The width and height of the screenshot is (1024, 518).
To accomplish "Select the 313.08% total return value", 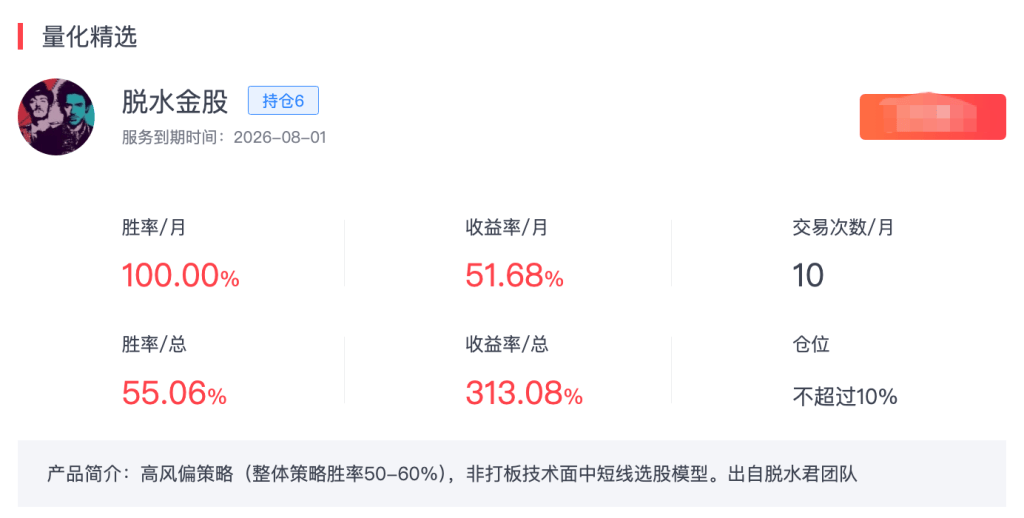I will point(524,394).
